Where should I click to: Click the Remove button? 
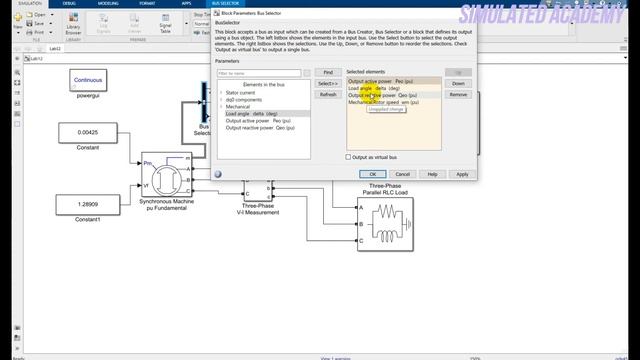[x=458, y=95]
